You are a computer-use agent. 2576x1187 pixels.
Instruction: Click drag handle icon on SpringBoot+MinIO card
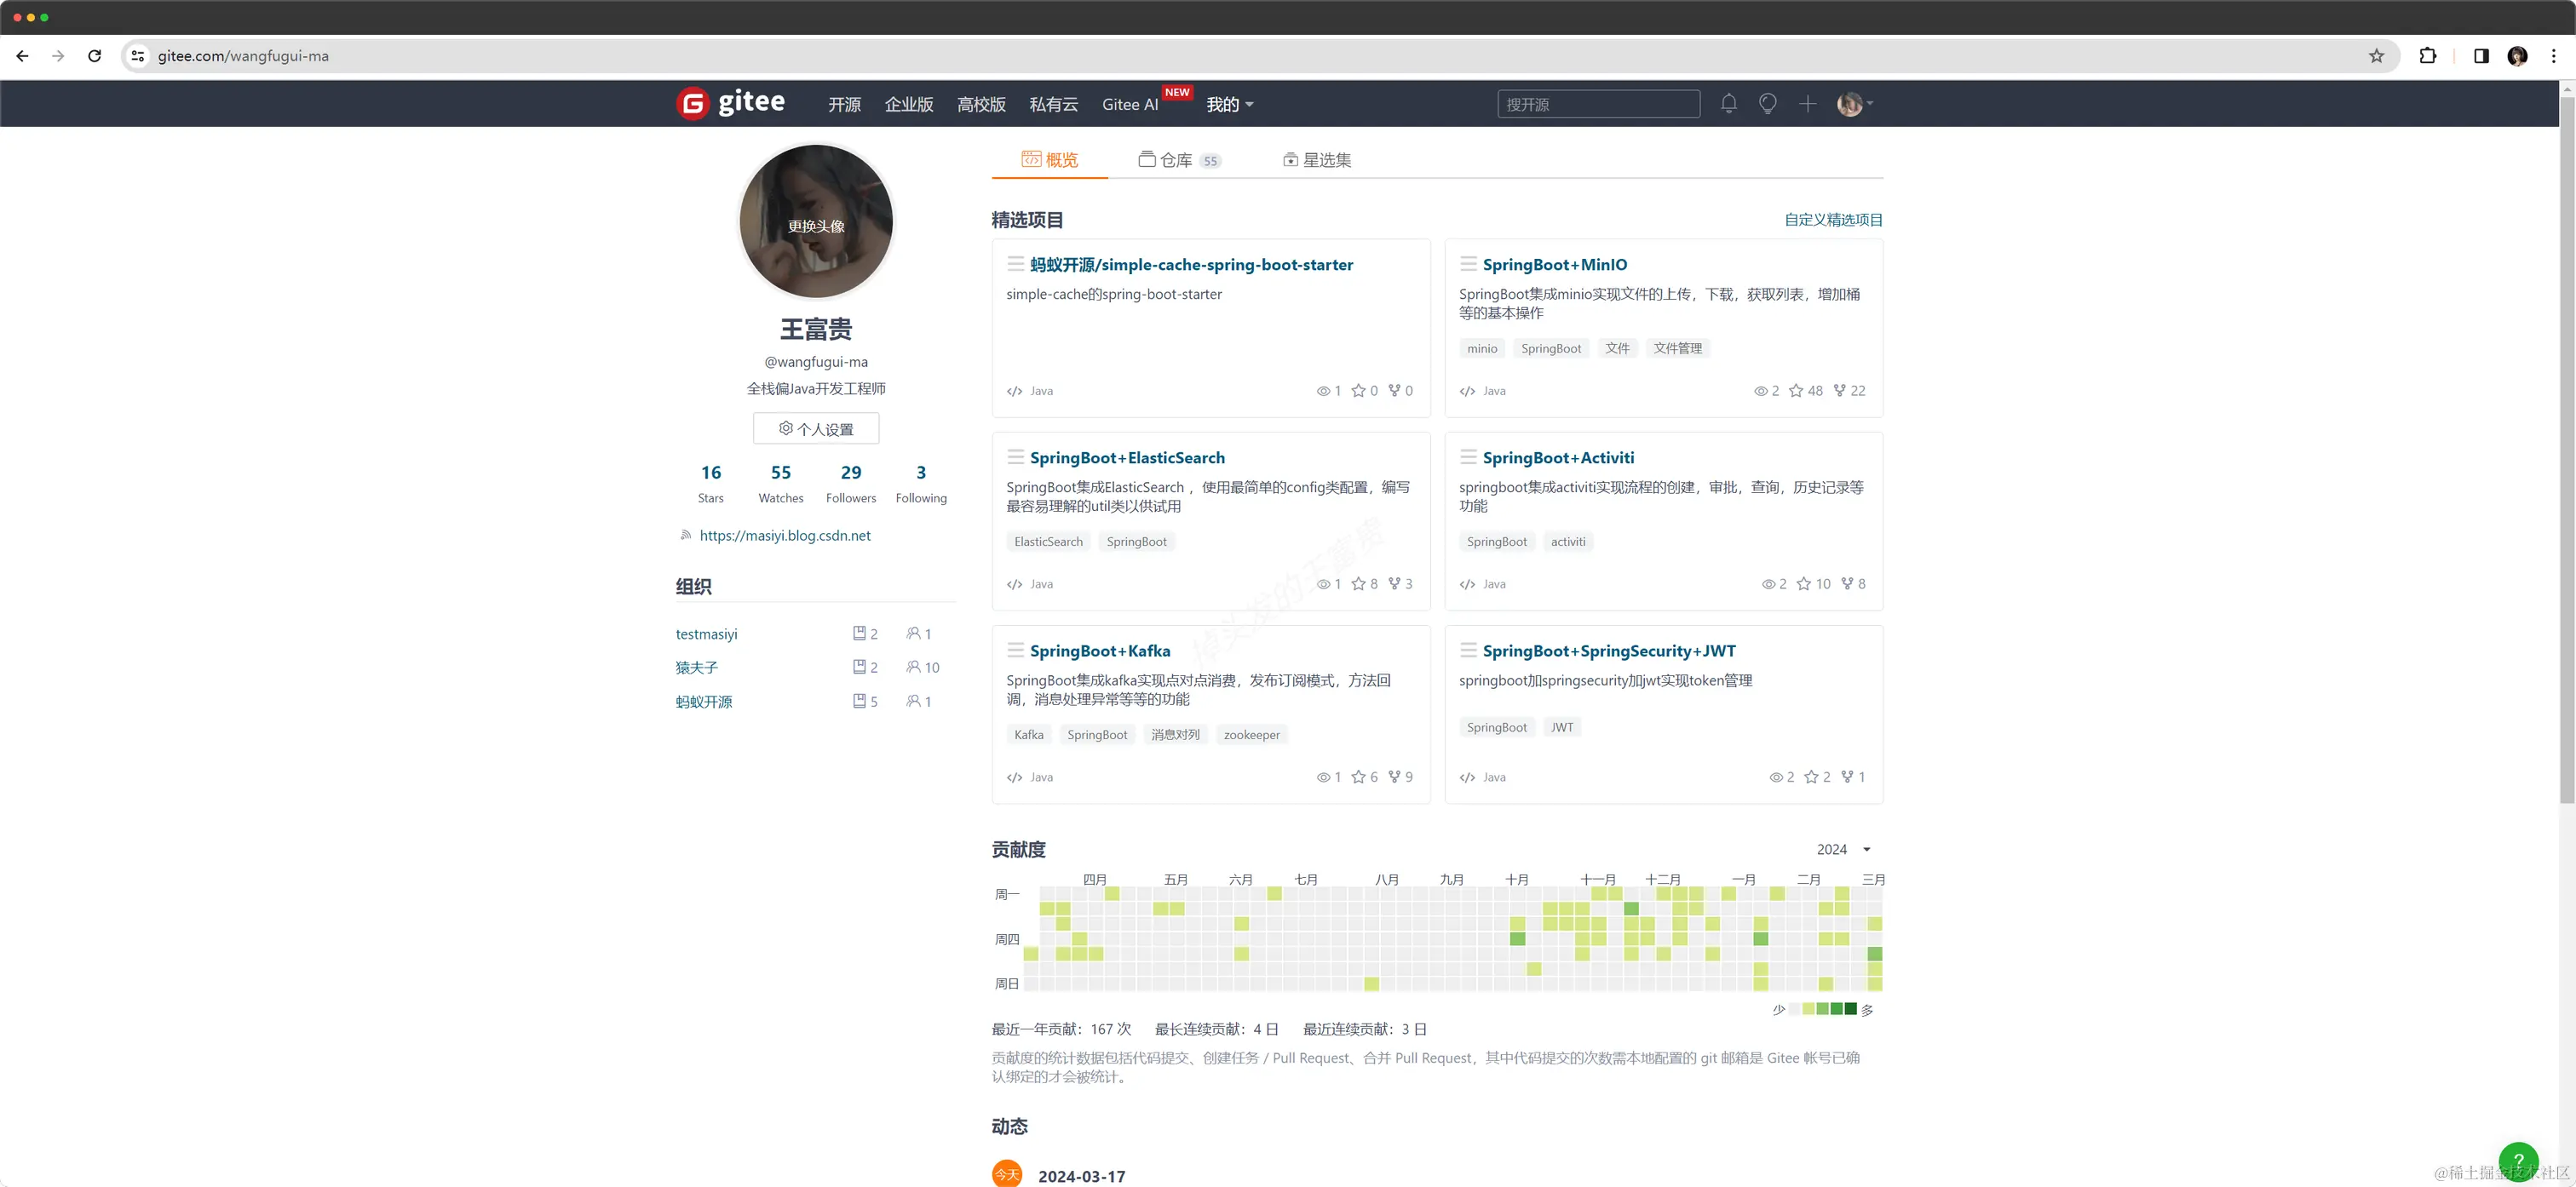1468,264
